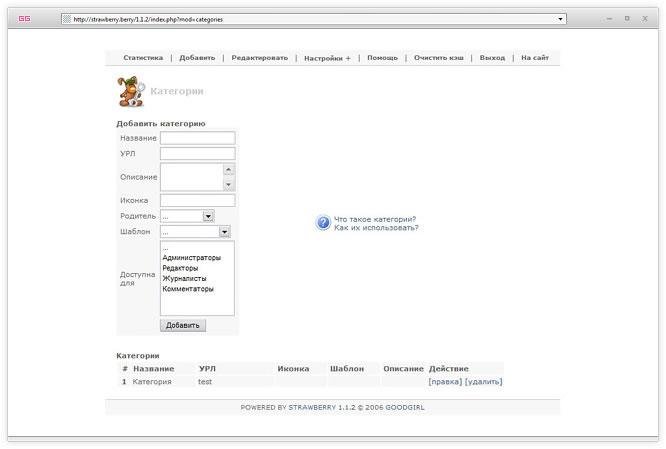Click into the УРЛ input field
The image size is (666, 449).
tap(198, 154)
